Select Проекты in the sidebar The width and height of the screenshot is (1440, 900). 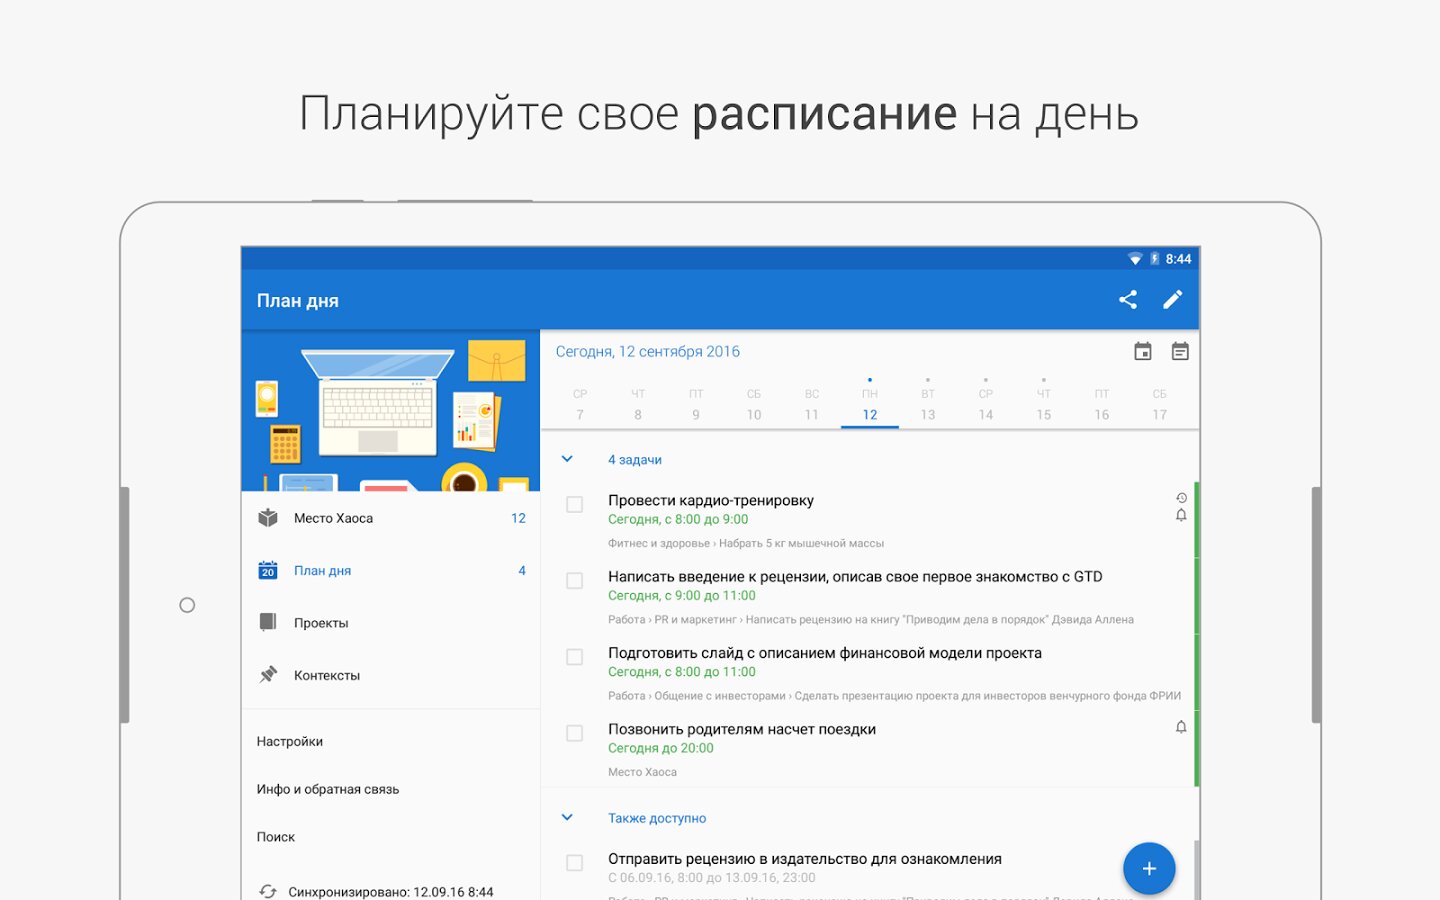(321, 623)
